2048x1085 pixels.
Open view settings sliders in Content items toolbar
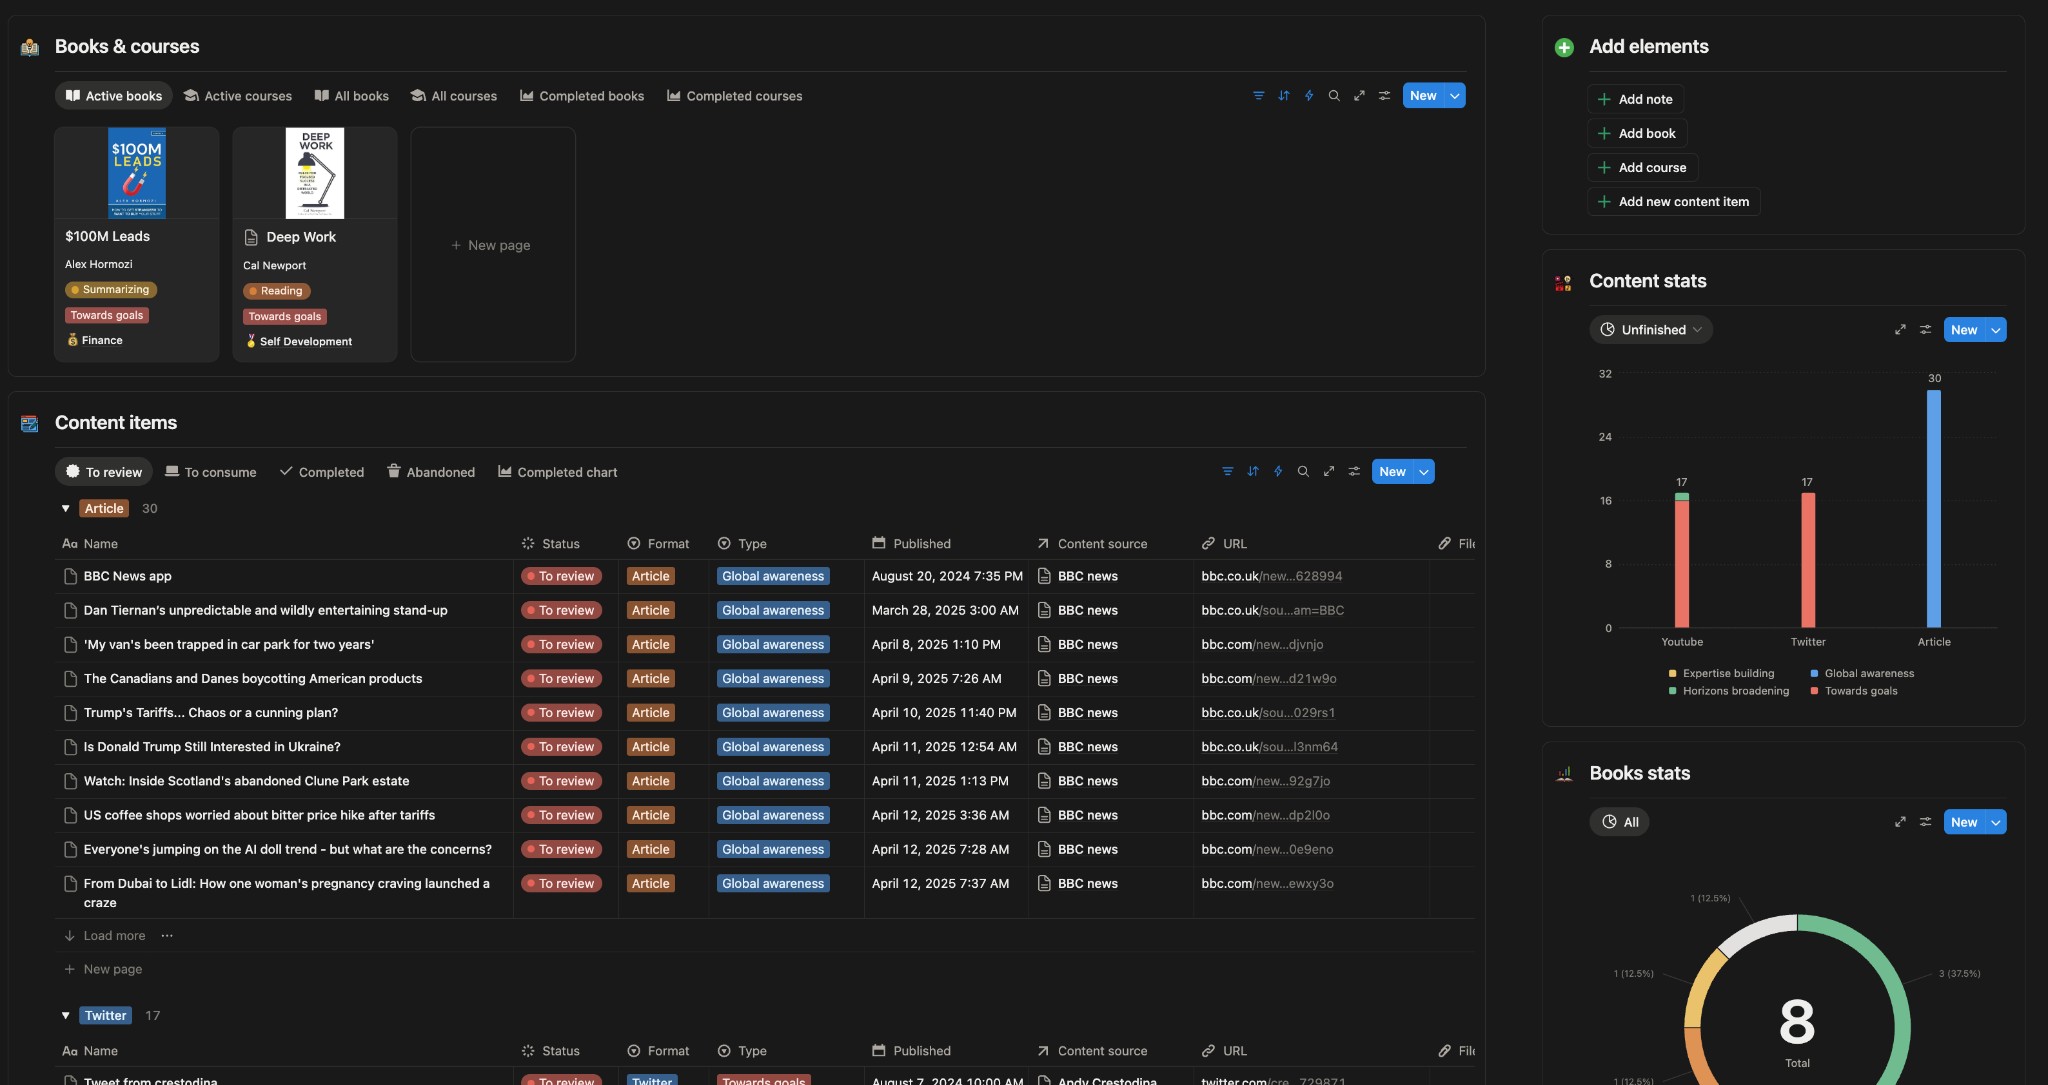[1354, 471]
